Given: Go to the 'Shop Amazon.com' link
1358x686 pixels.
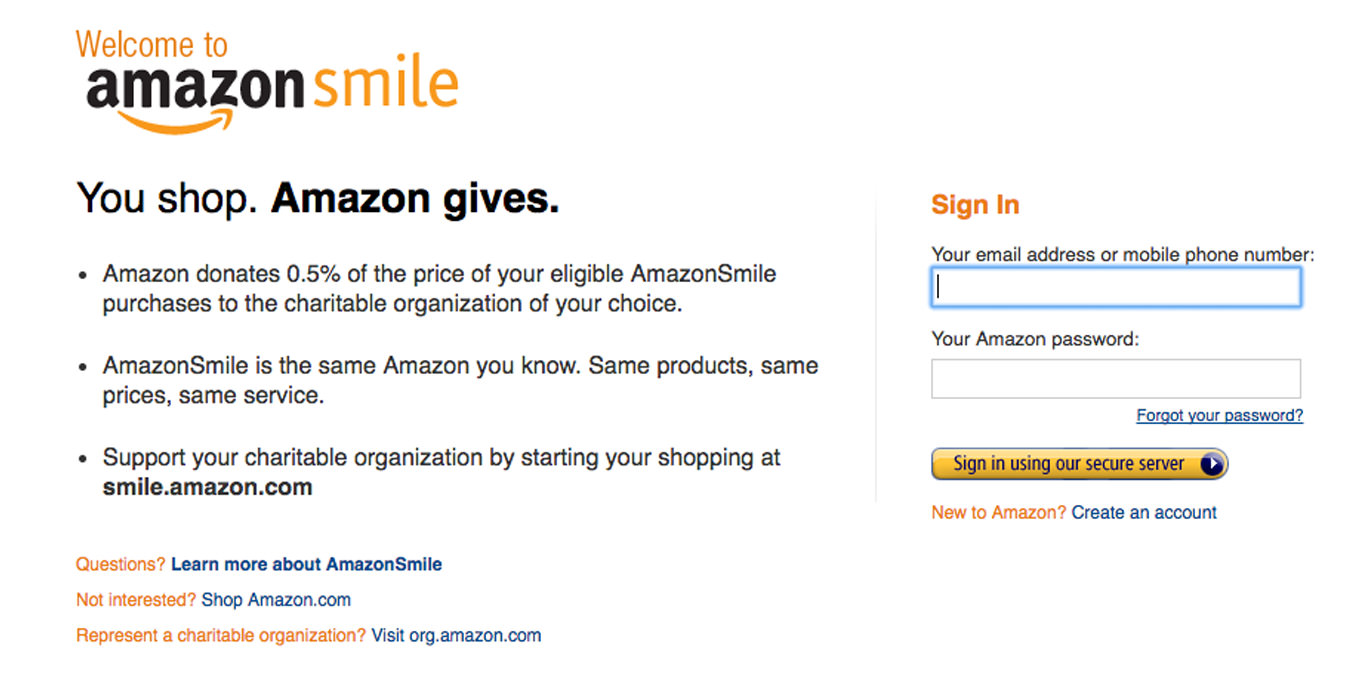Looking at the screenshot, I should click(x=276, y=600).
